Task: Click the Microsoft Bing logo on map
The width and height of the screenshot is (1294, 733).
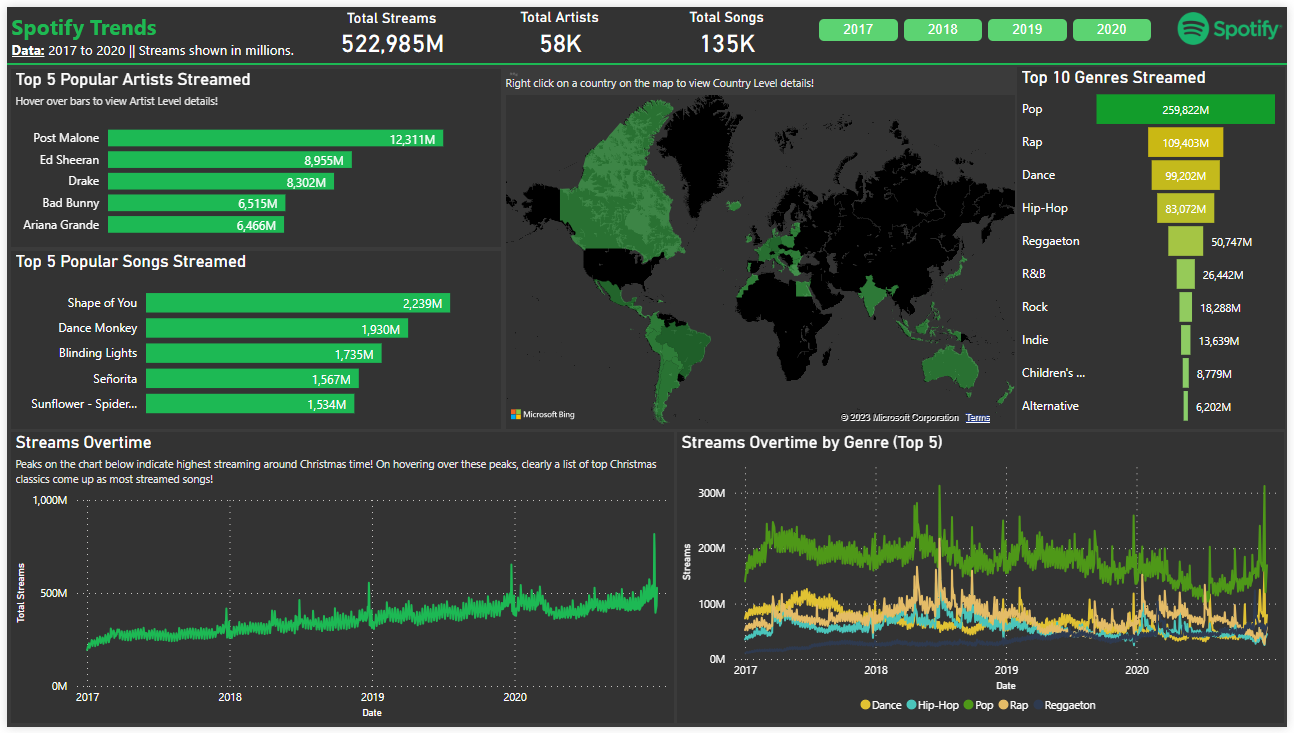Action: pos(543,414)
